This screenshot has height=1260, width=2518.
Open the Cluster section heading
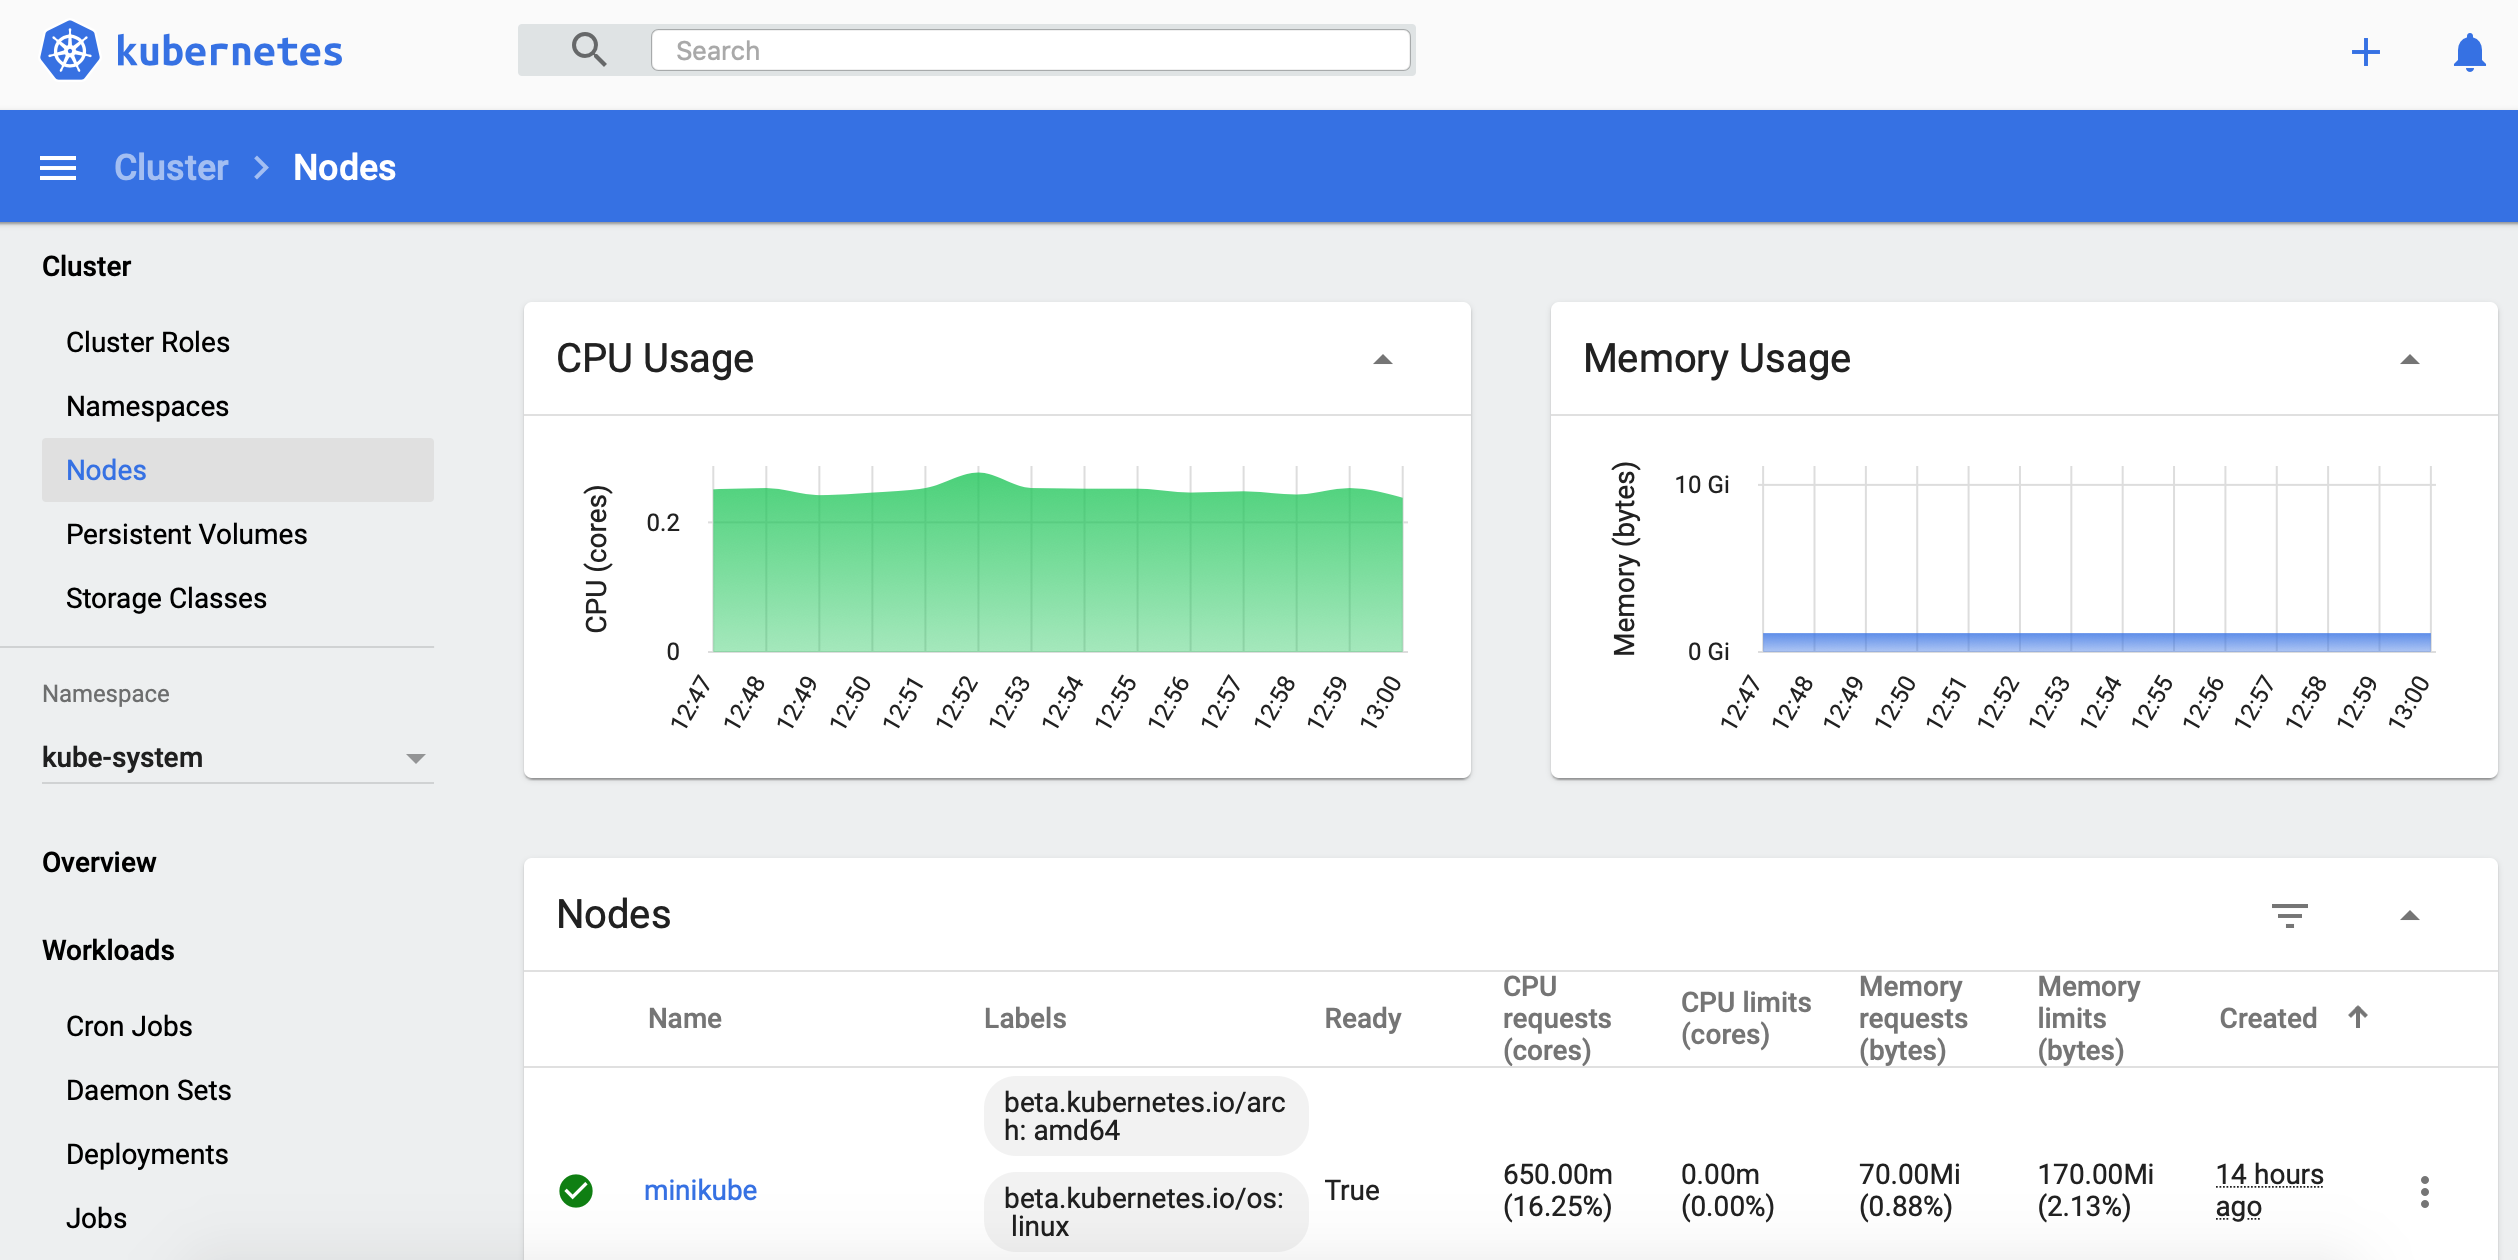(86, 266)
